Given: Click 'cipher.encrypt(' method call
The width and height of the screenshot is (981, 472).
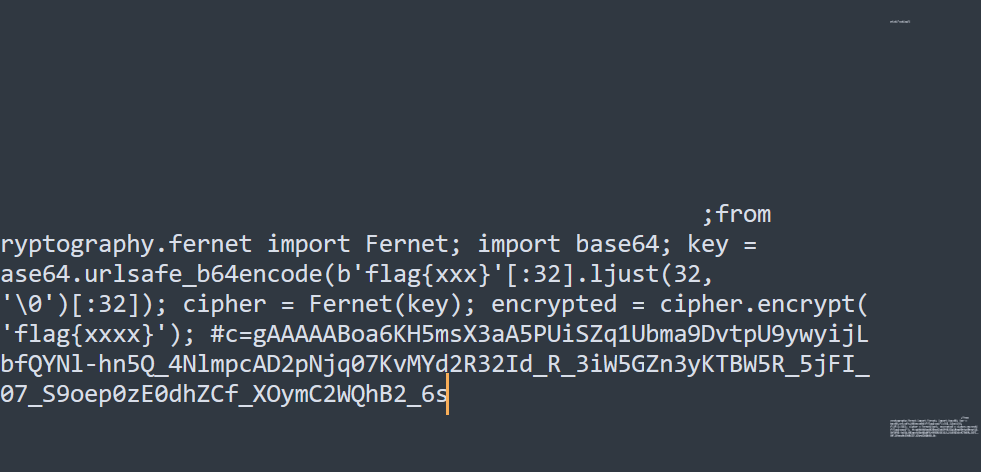Looking at the screenshot, I should tap(765, 304).
